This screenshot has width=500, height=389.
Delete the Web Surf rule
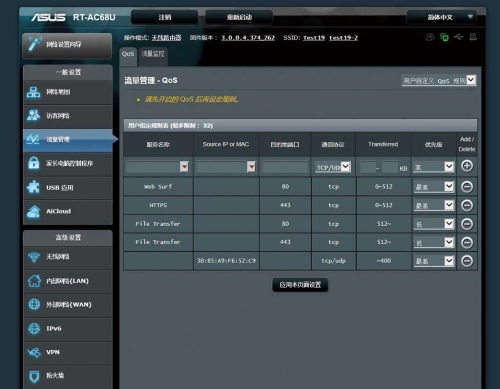(467, 187)
